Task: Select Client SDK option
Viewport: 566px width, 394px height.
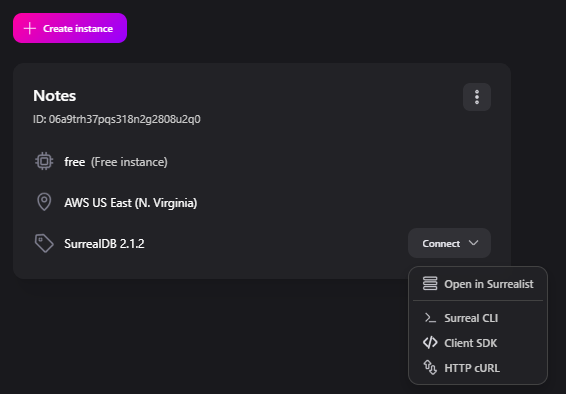Action: [x=478, y=343]
